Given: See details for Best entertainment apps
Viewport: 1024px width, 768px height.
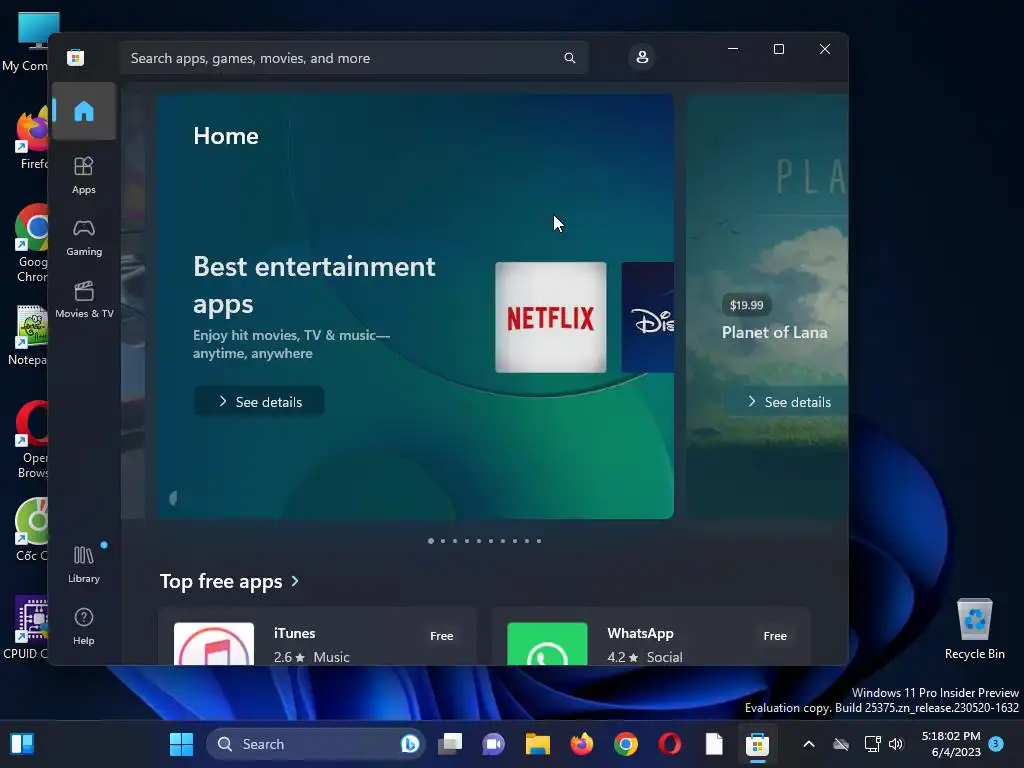Looking at the screenshot, I should pyautogui.click(x=259, y=402).
